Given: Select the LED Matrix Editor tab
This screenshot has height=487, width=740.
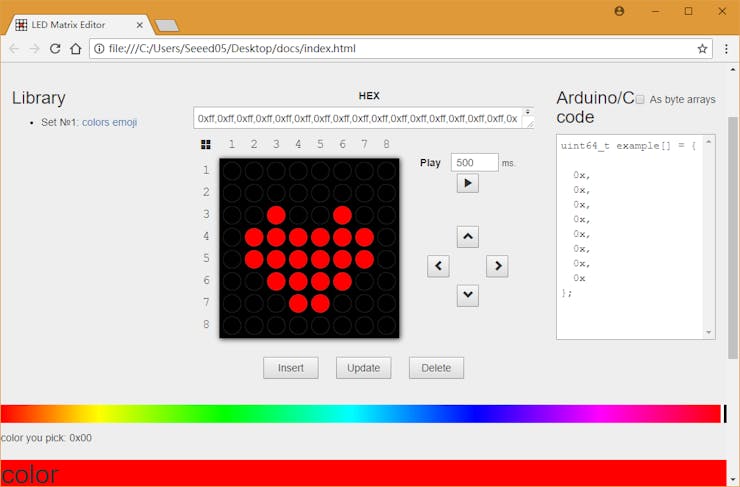Looking at the screenshot, I should [78, 25].
